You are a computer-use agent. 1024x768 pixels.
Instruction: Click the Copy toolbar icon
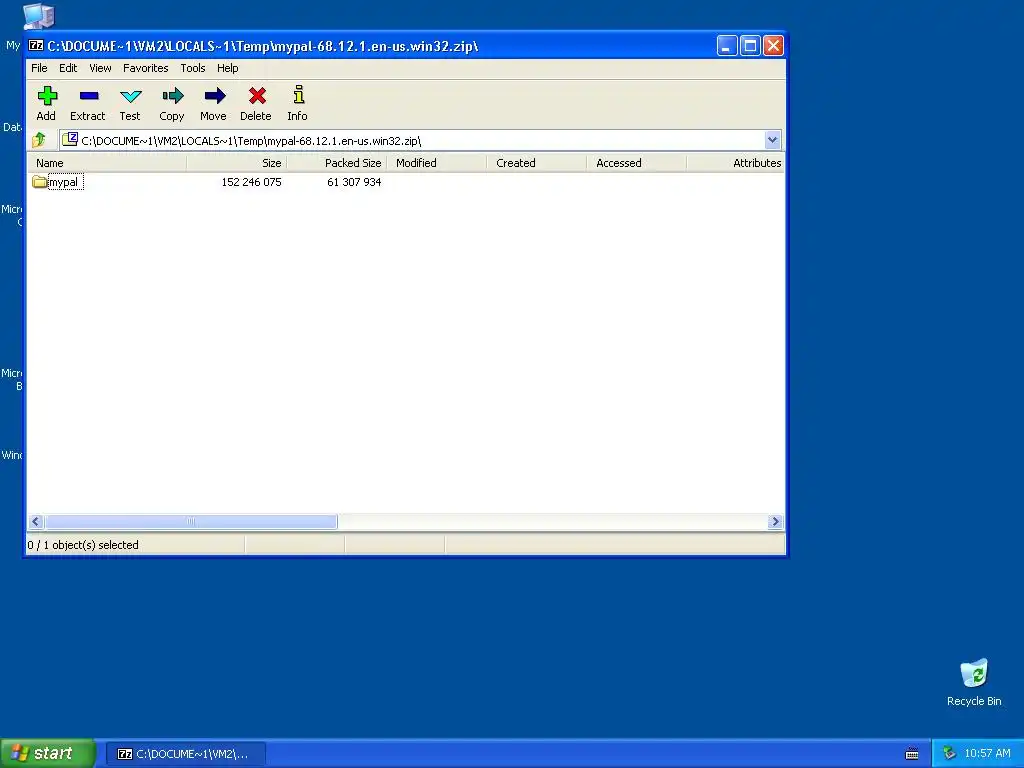pyautogui.click(x=172, y=96)
